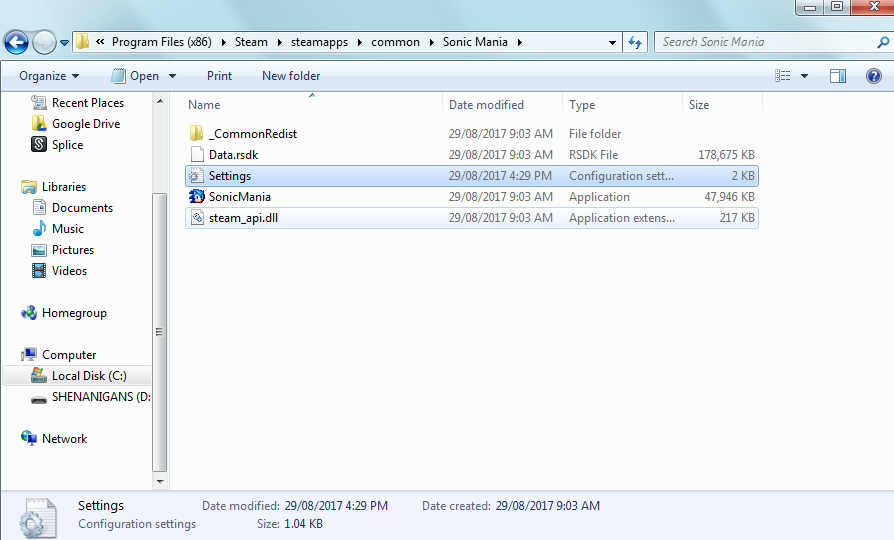The image size is (894, 540).
Task: Select steamapps in breadcrumb path
Action: (x=319, y=42)
